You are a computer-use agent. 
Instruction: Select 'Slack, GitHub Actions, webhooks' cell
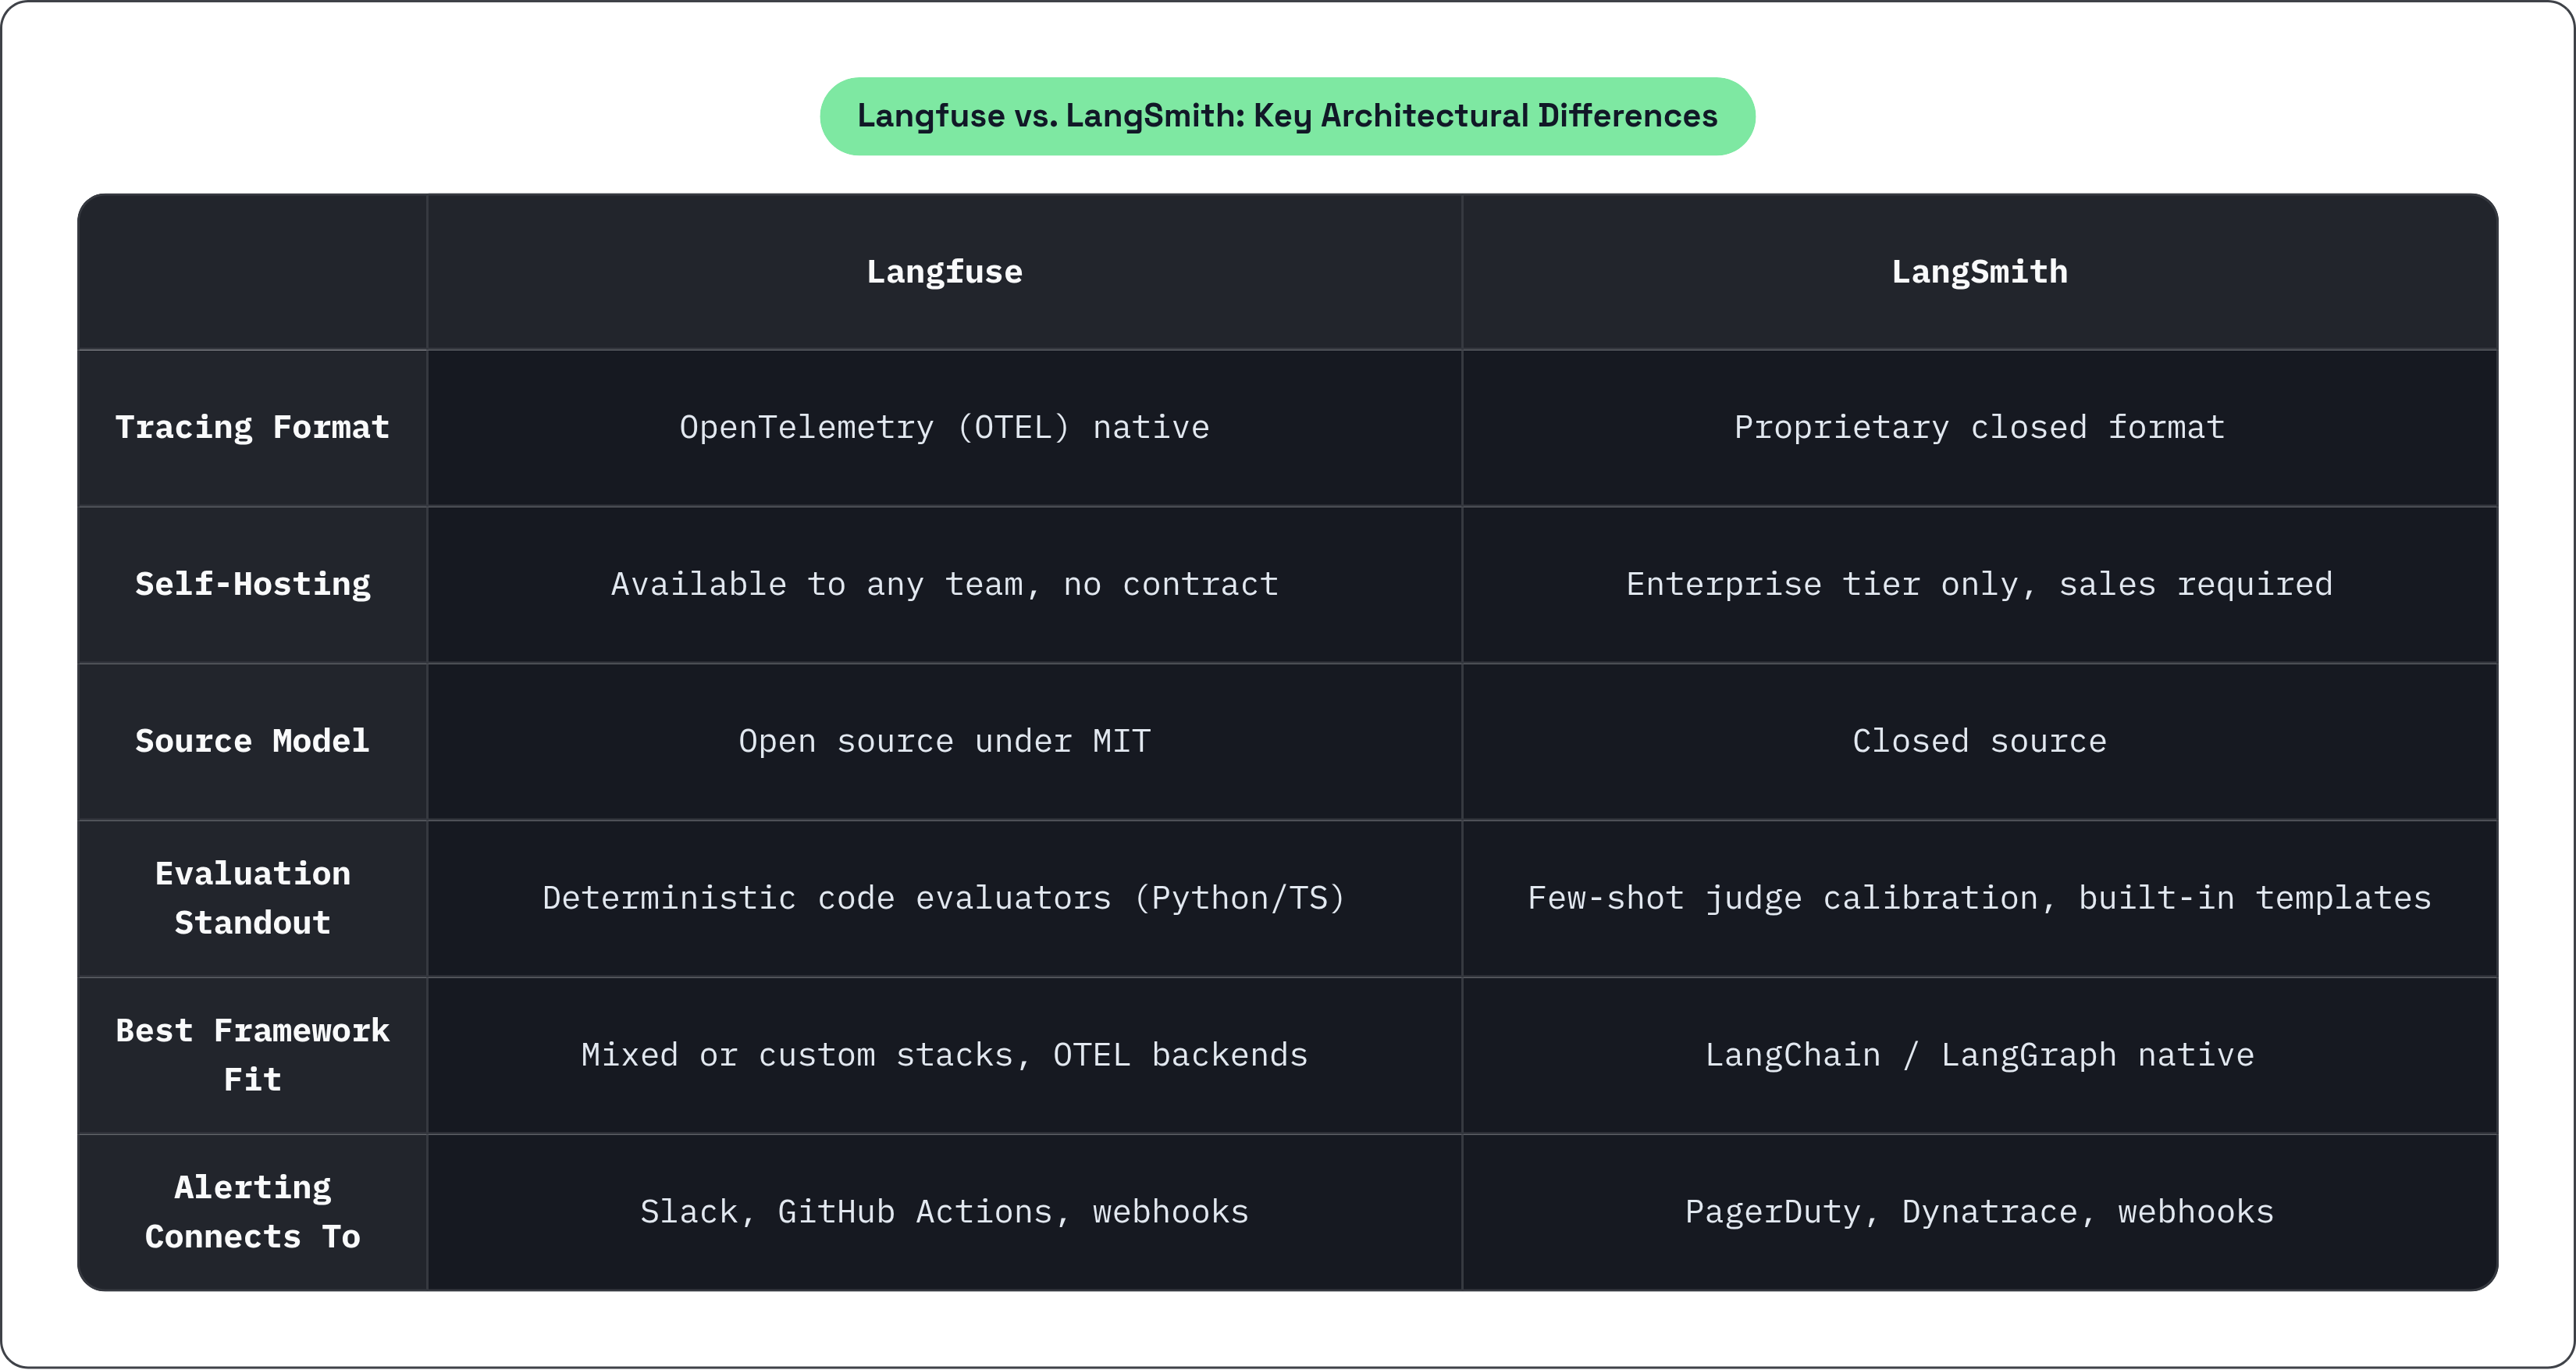tap(944, 1212)
